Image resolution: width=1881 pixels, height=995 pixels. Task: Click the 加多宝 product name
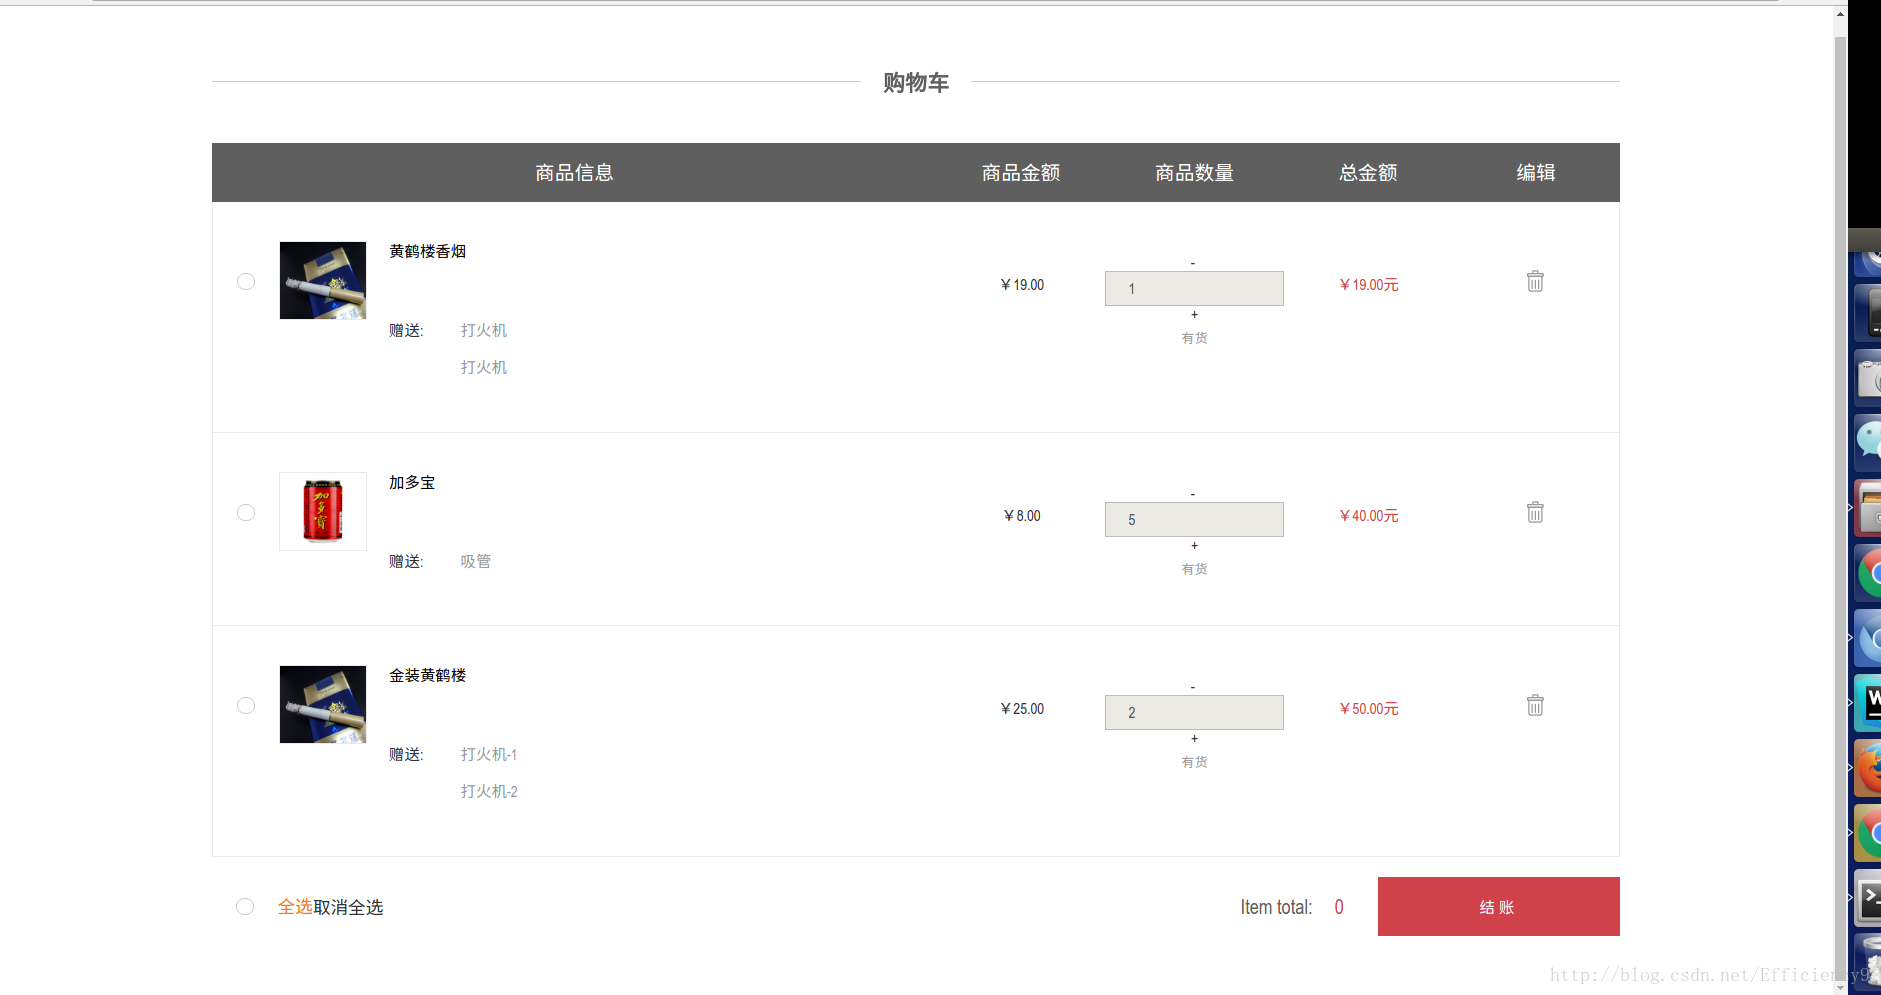tap(412, 482)
